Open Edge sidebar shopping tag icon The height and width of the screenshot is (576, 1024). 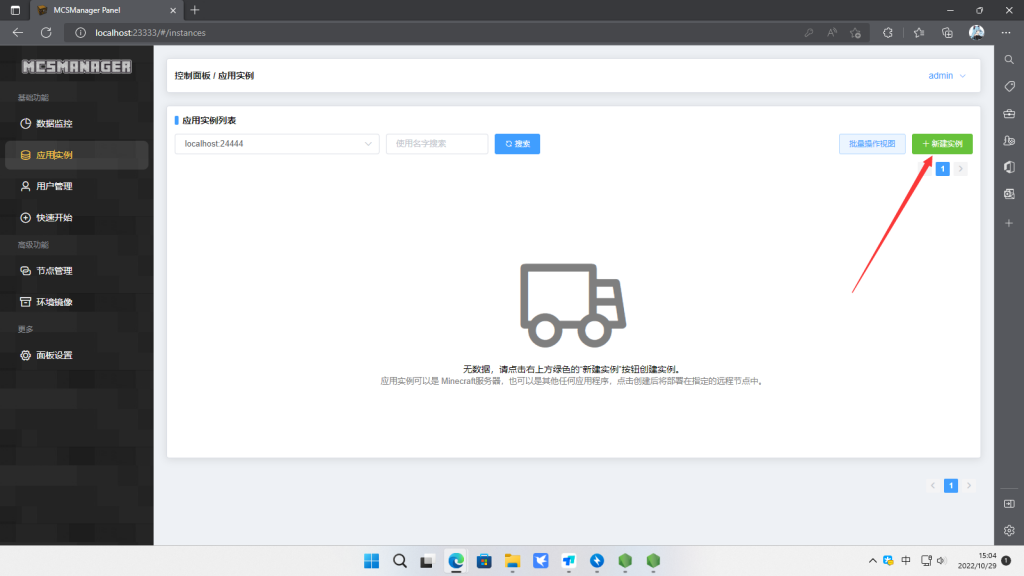point(1009,86)
